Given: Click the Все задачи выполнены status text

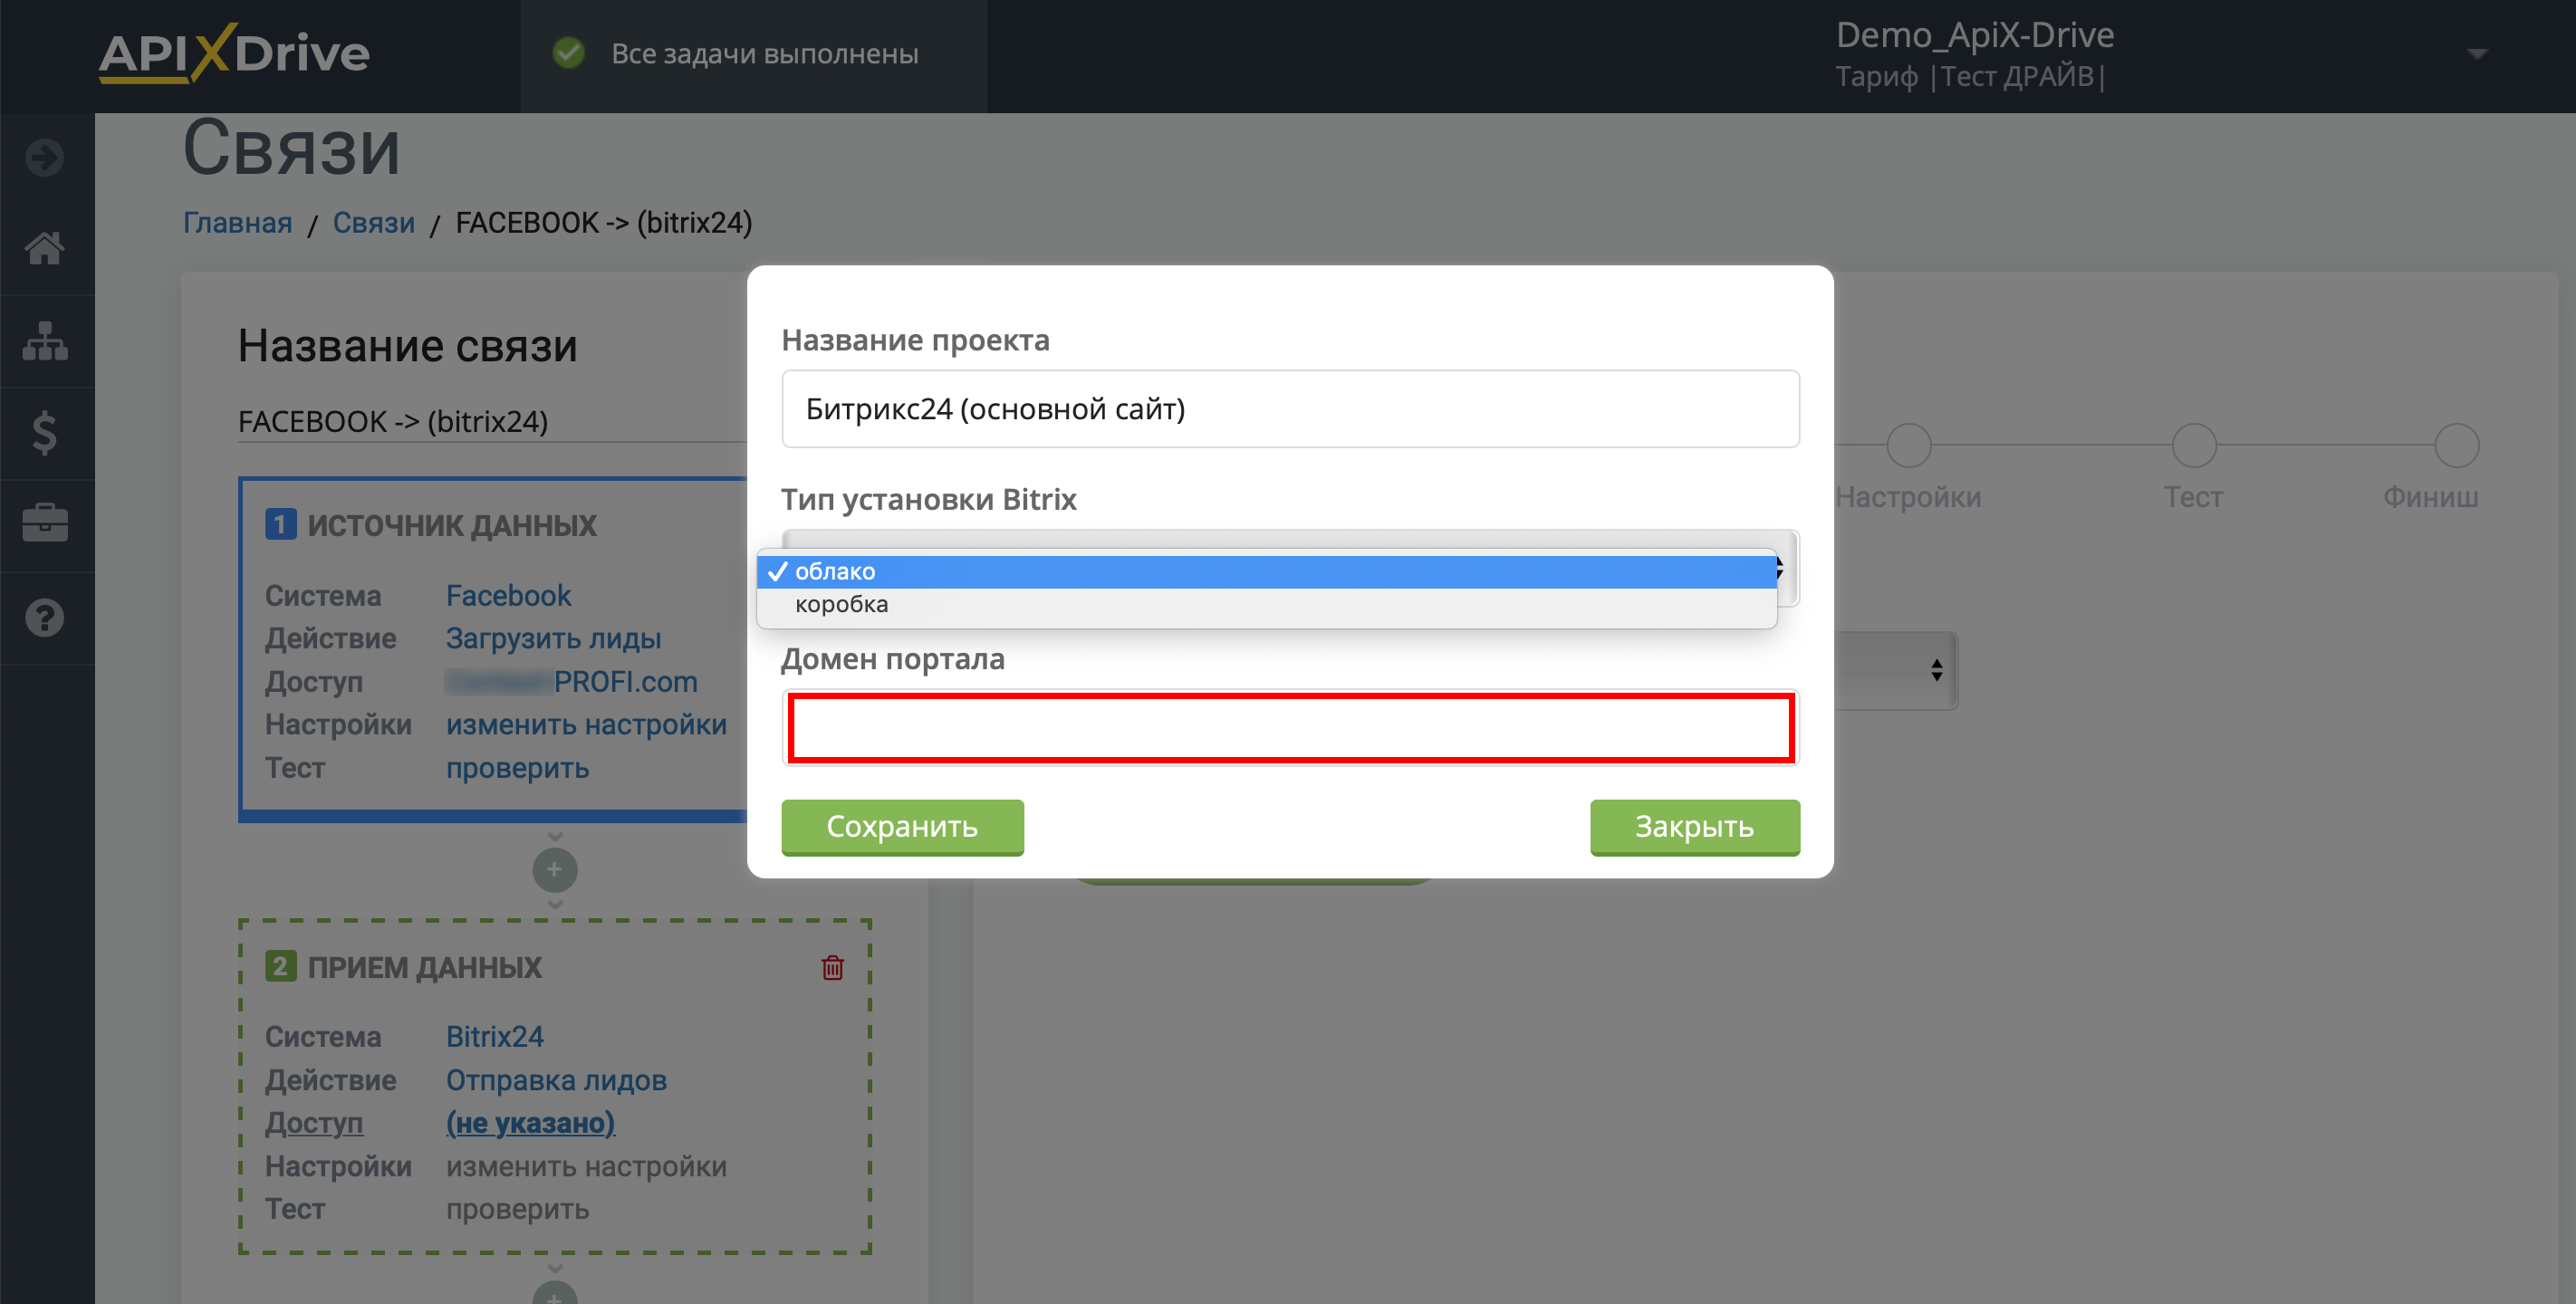Looking at the screenshot, I should [x=765, y=53].
